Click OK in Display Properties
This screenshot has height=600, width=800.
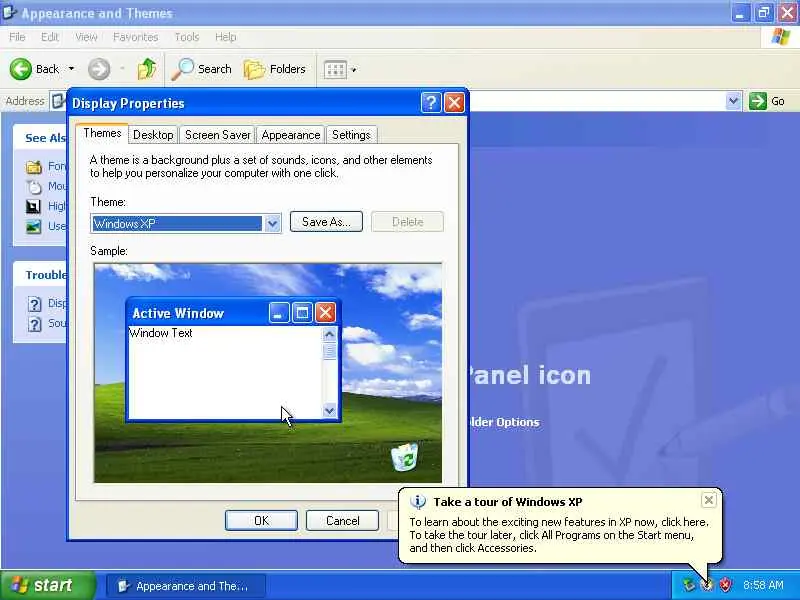(261, 520)
